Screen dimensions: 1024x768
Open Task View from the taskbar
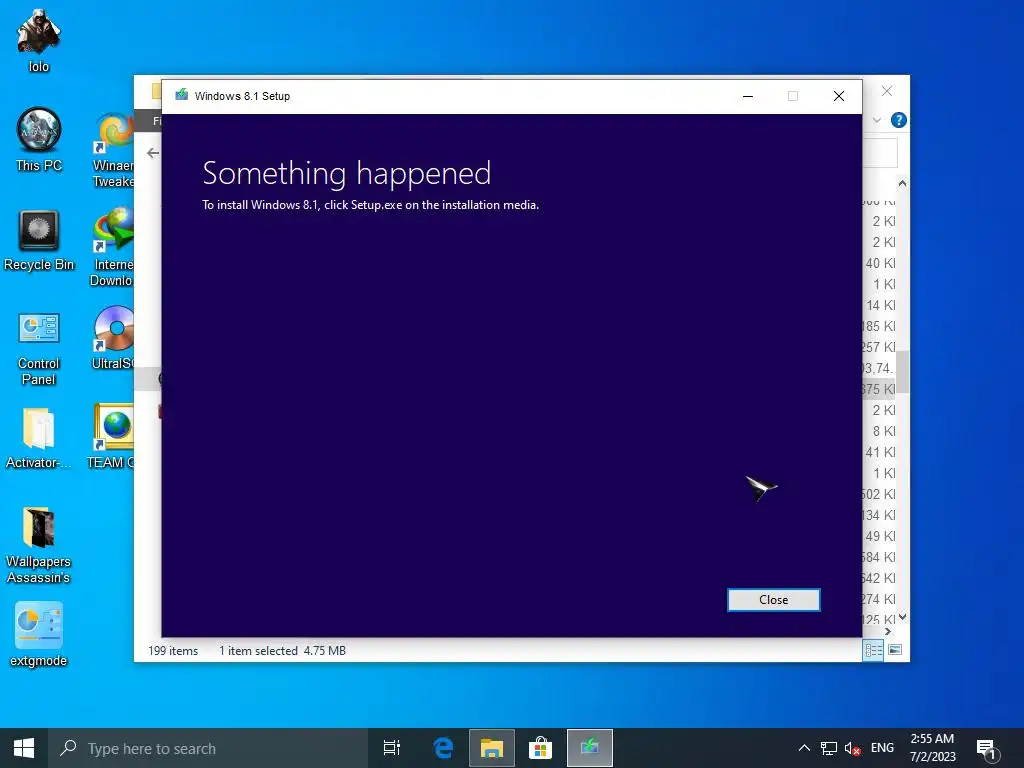392,748
